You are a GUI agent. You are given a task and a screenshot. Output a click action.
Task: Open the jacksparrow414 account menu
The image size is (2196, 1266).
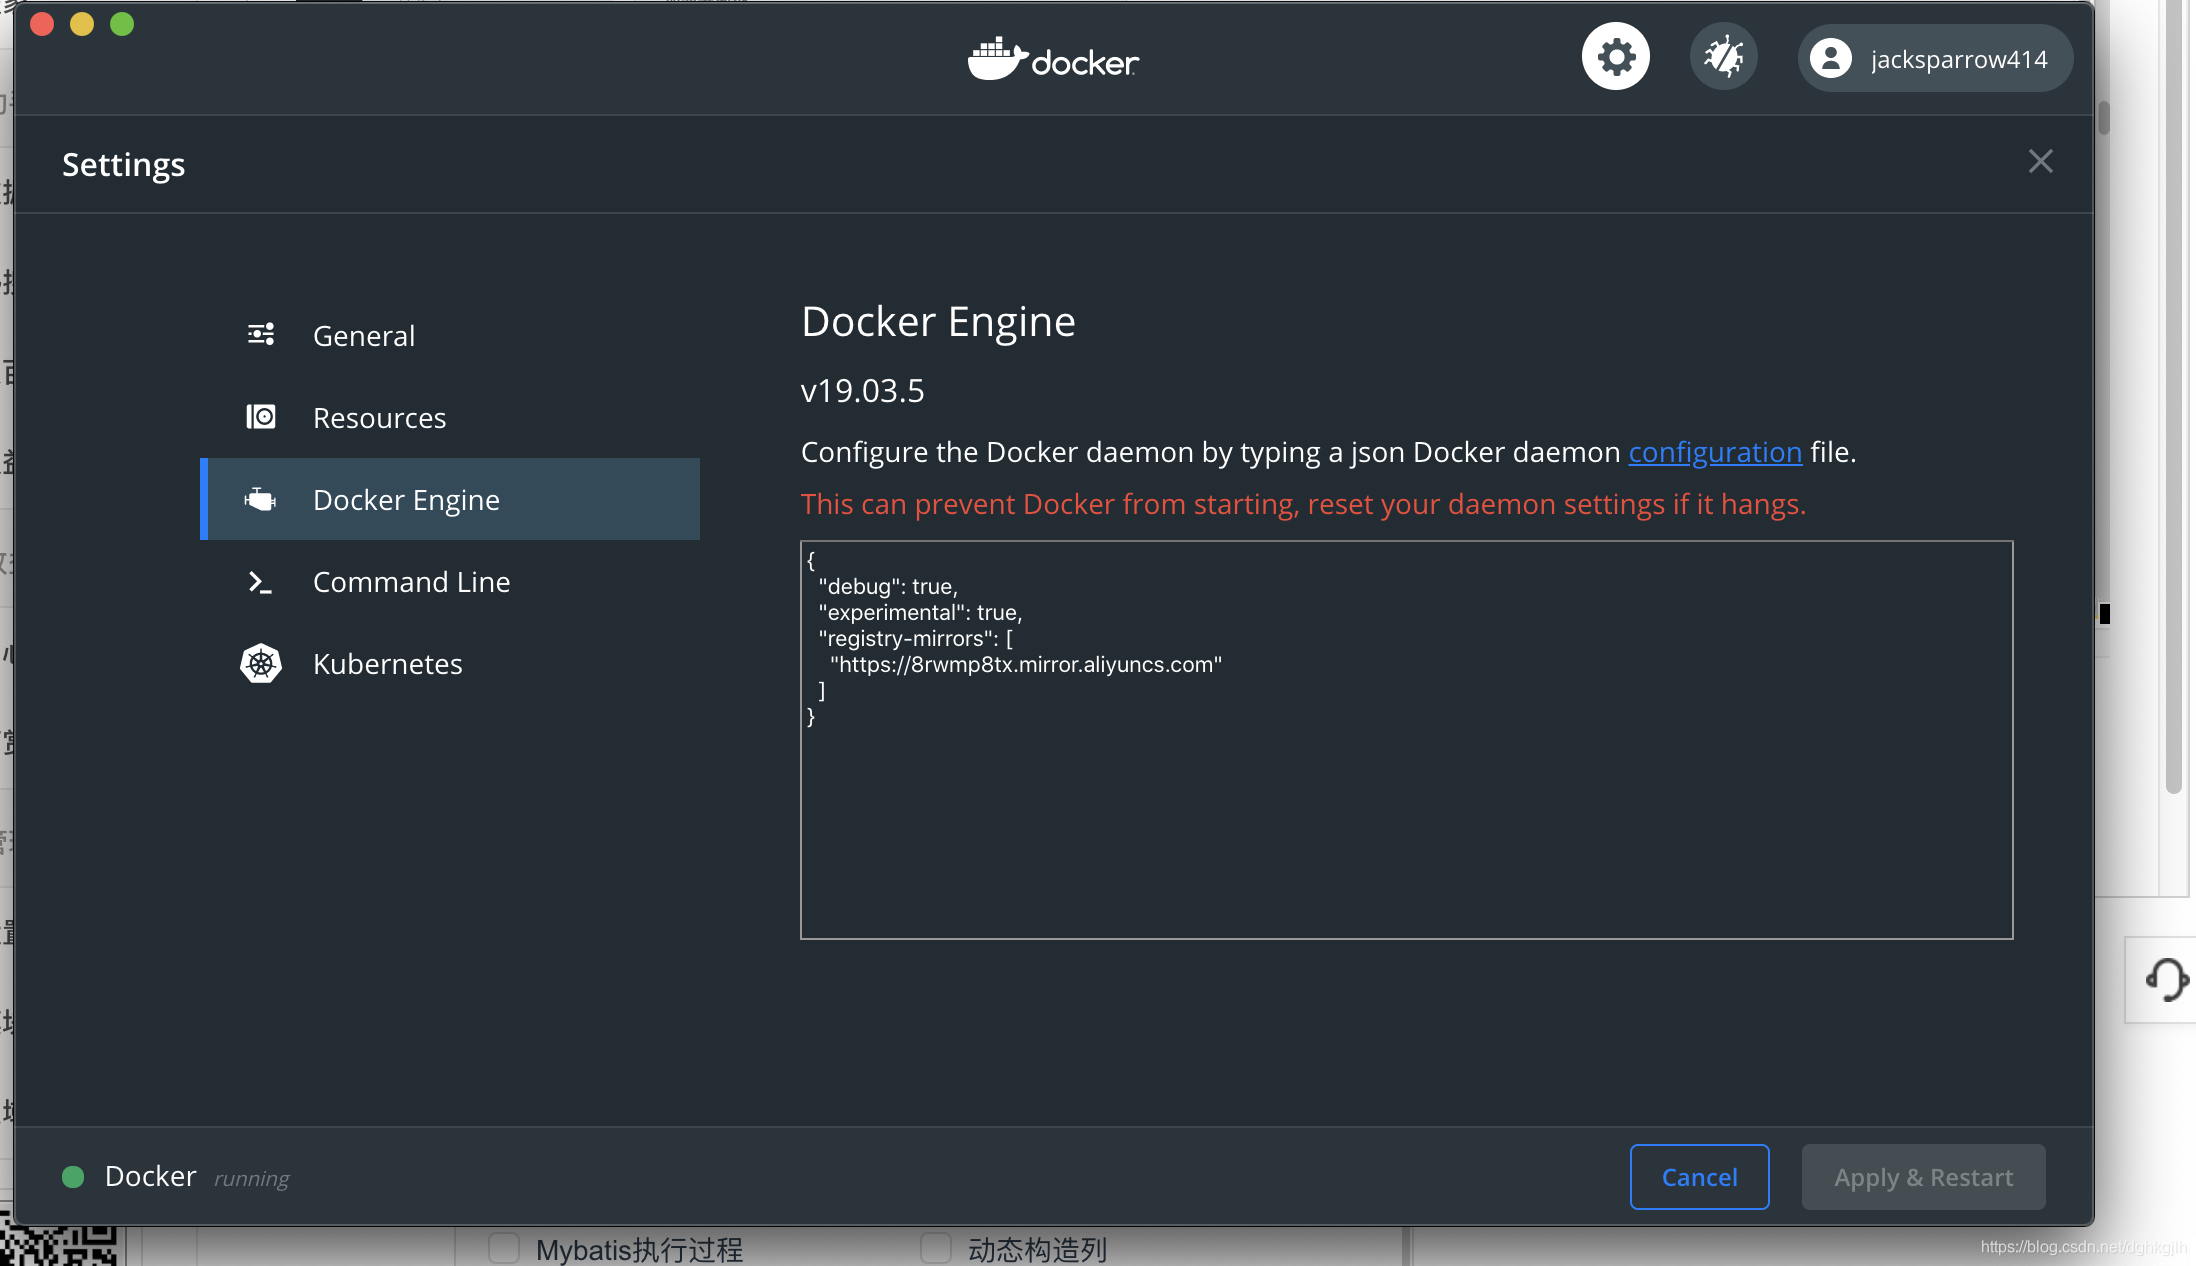coord(1935,59)
